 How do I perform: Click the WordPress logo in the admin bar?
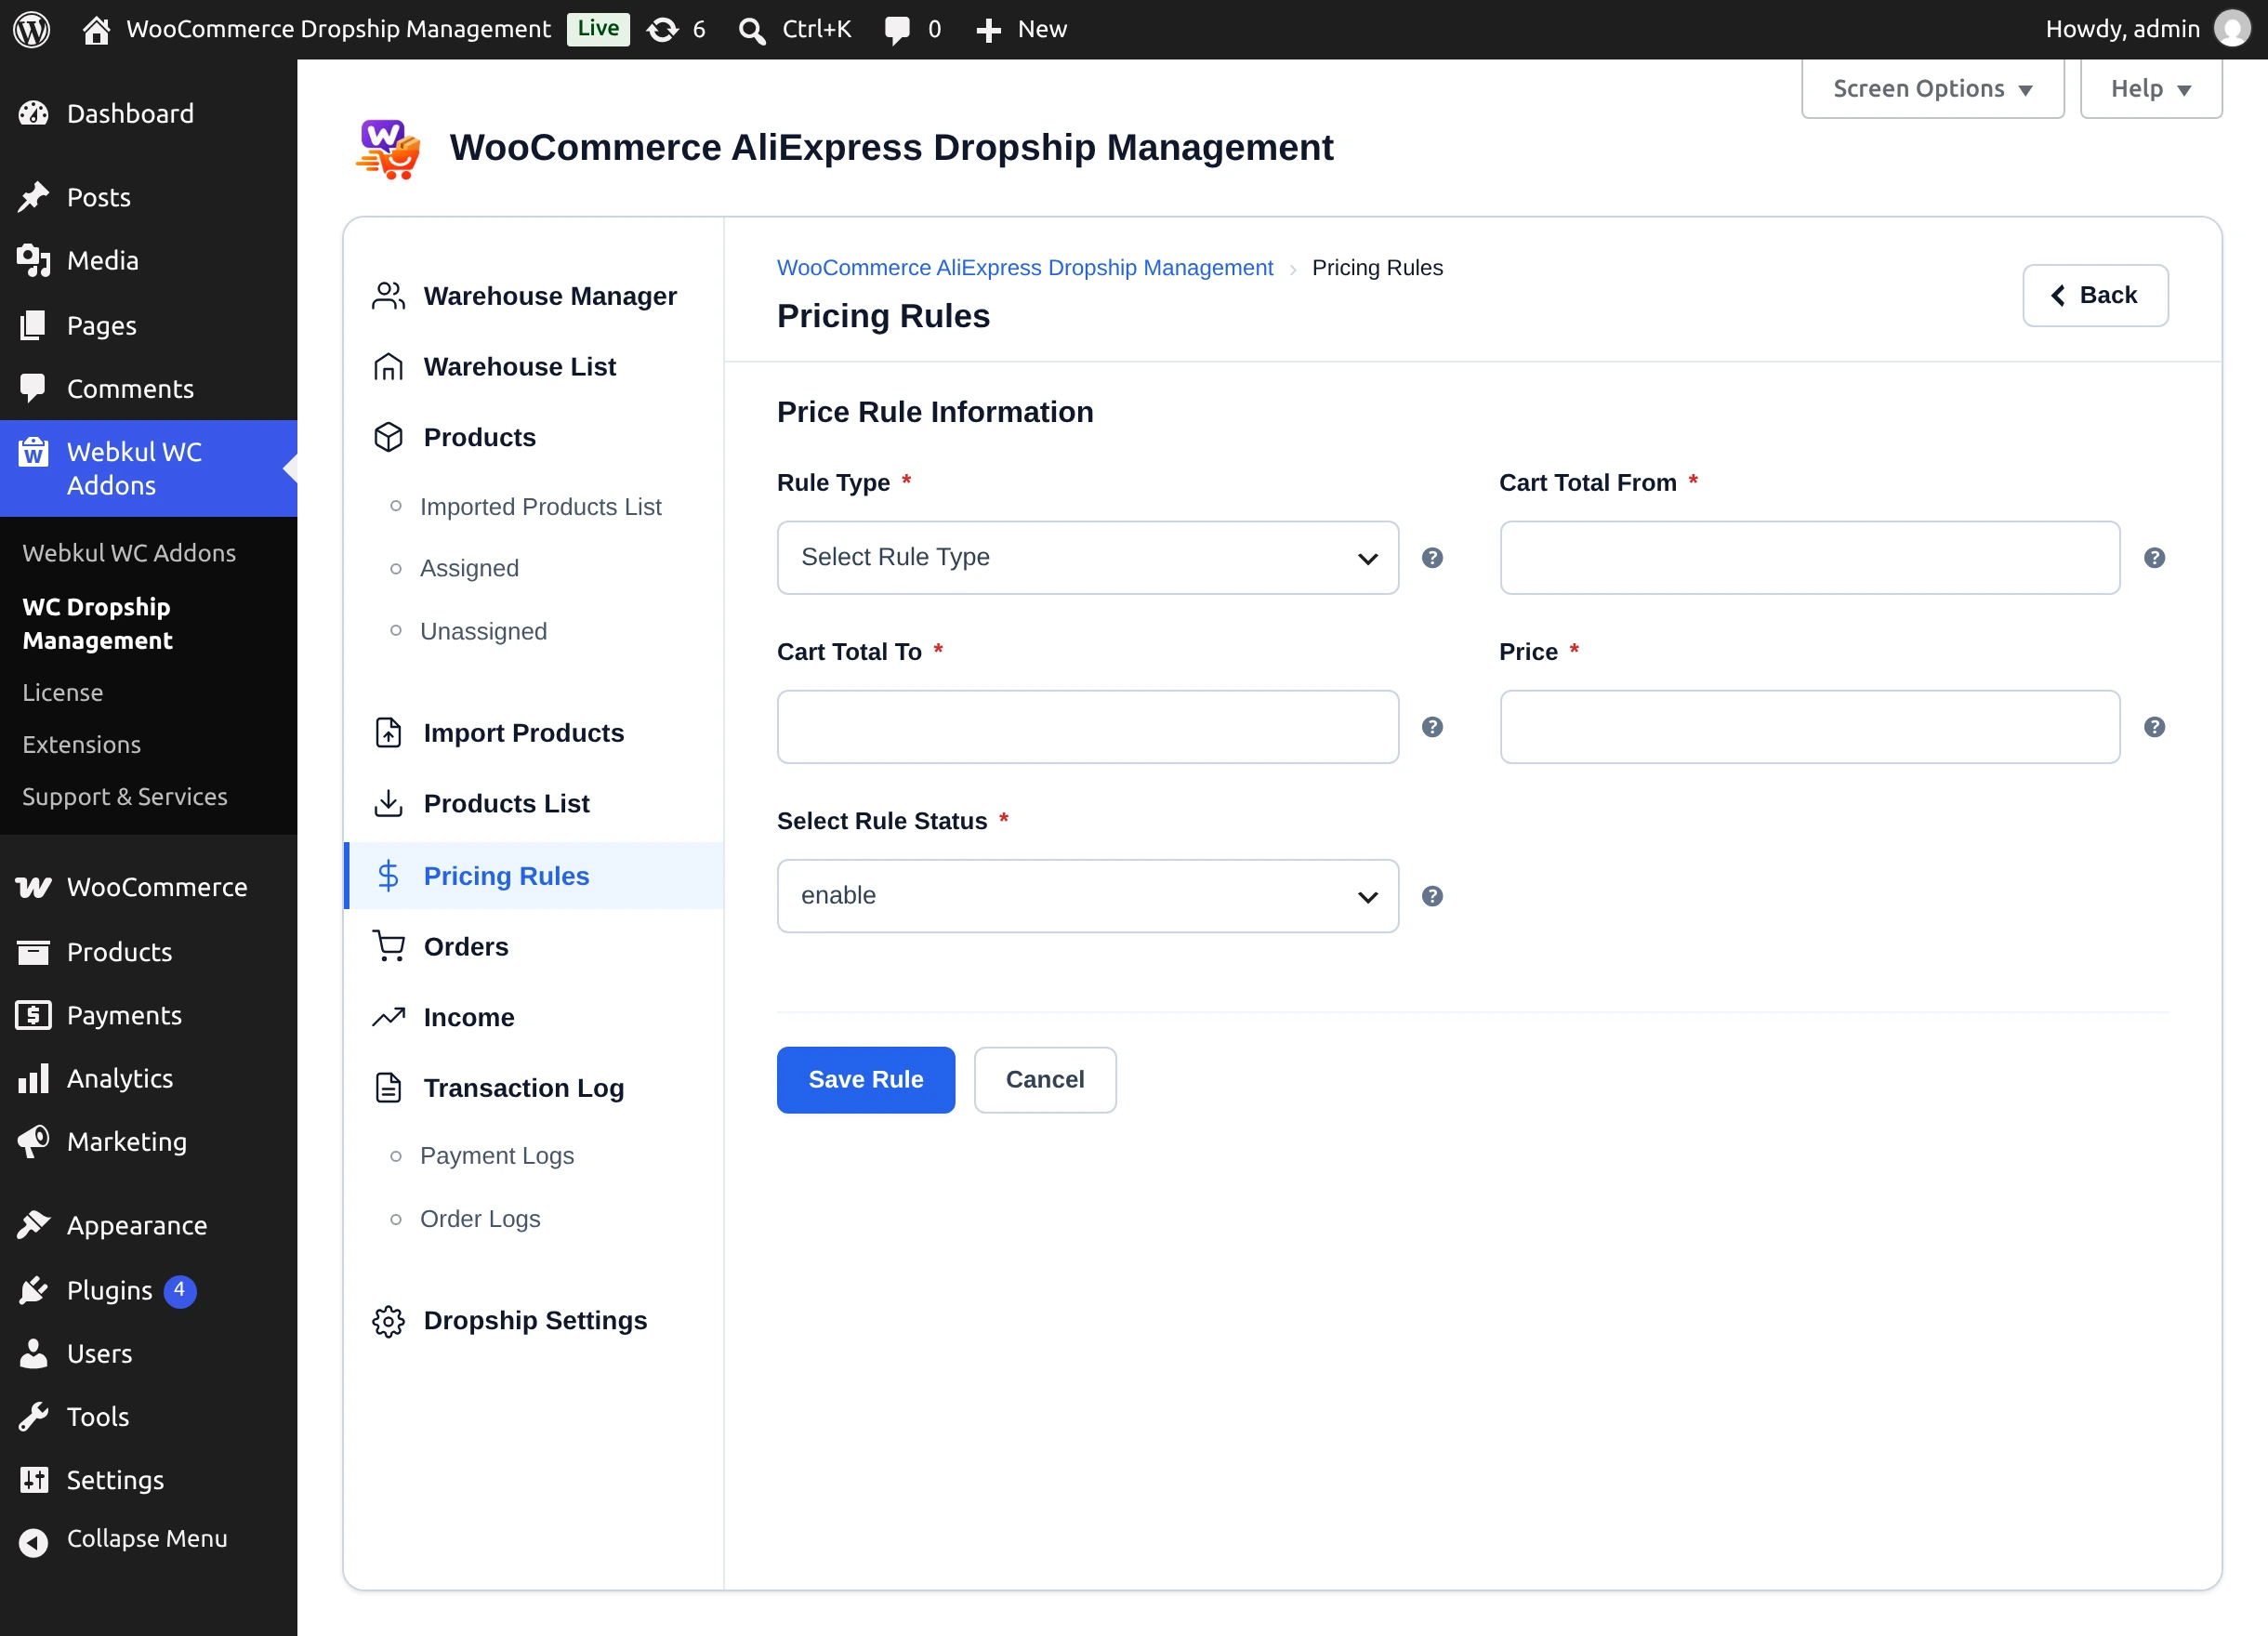[31, 29]
